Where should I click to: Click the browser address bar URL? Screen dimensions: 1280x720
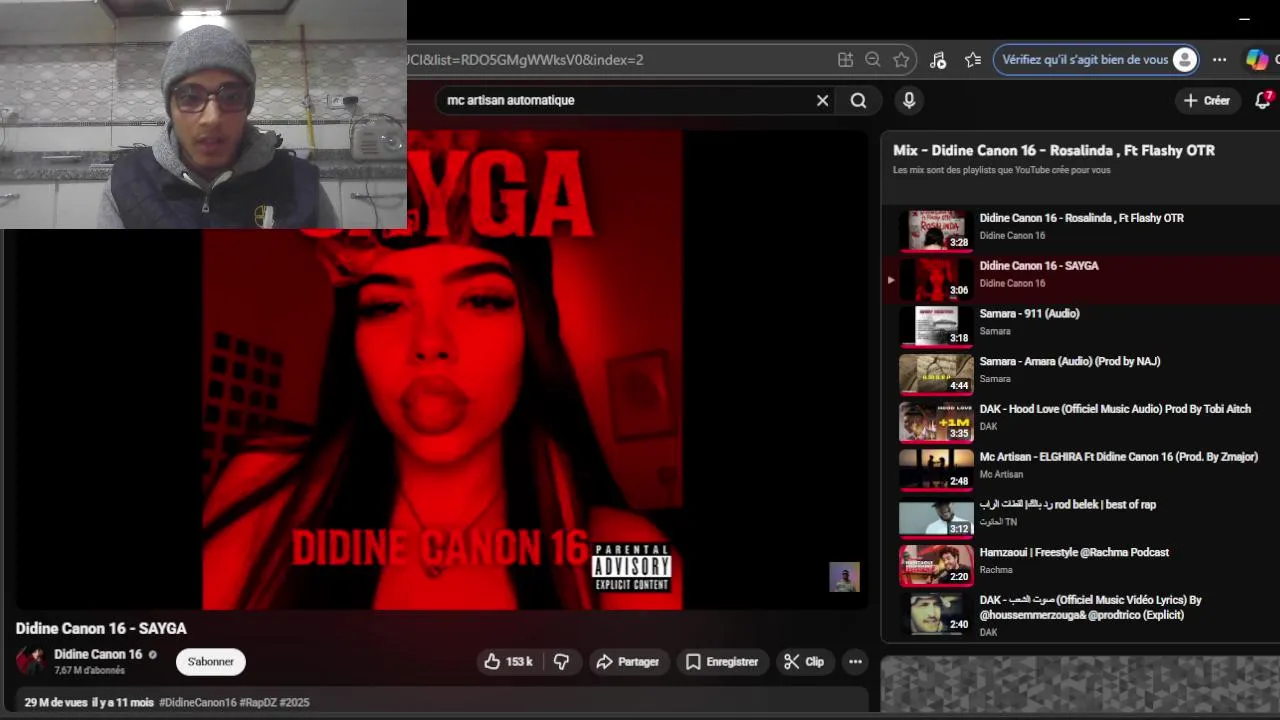[x=525, y=60]
